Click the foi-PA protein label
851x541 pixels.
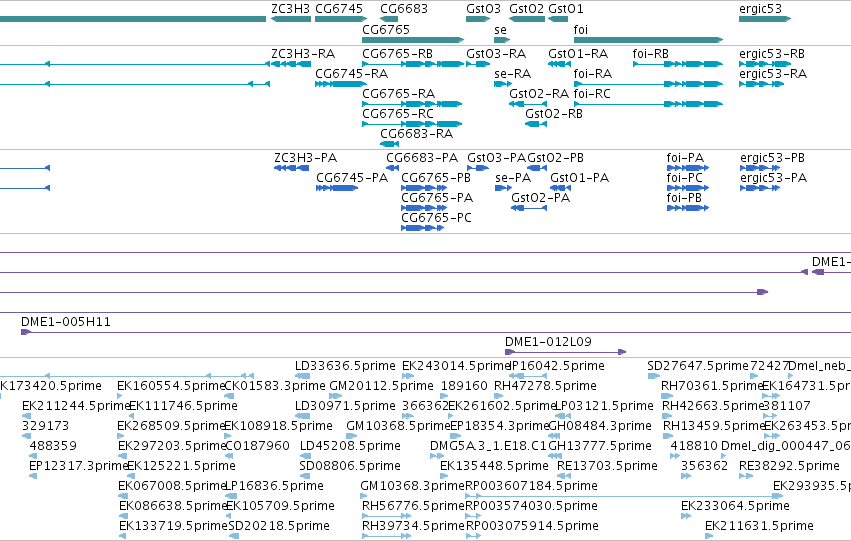pyautogui.click(x=685, y=158)
